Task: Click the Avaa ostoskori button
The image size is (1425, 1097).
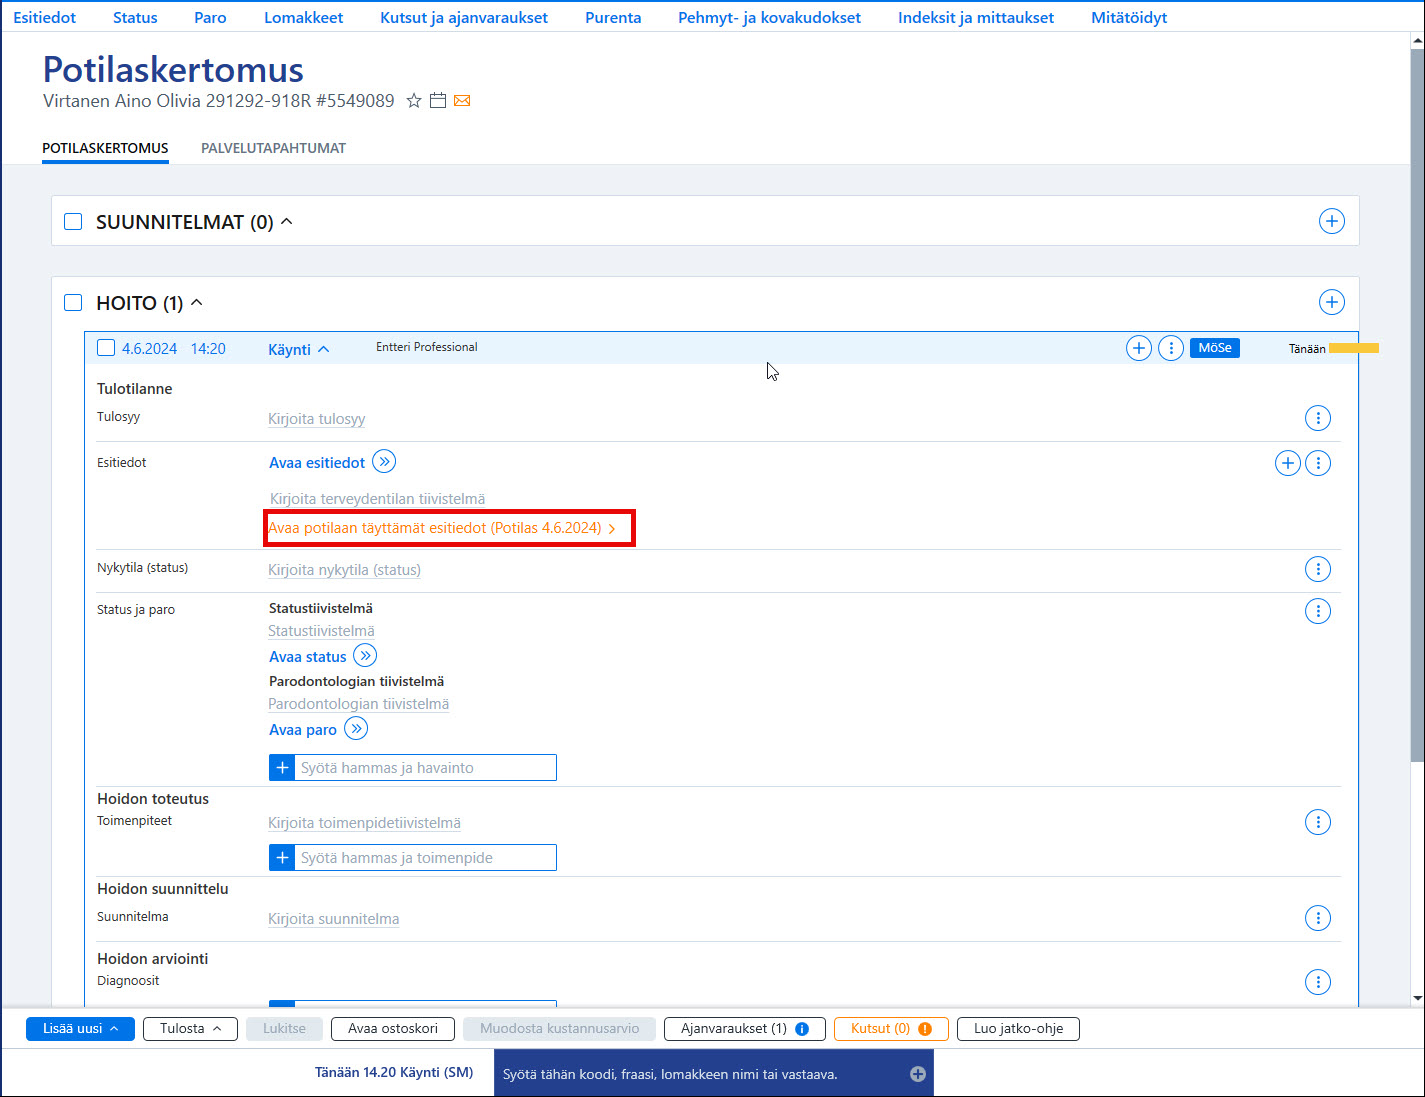Action: click(393, 1029)
